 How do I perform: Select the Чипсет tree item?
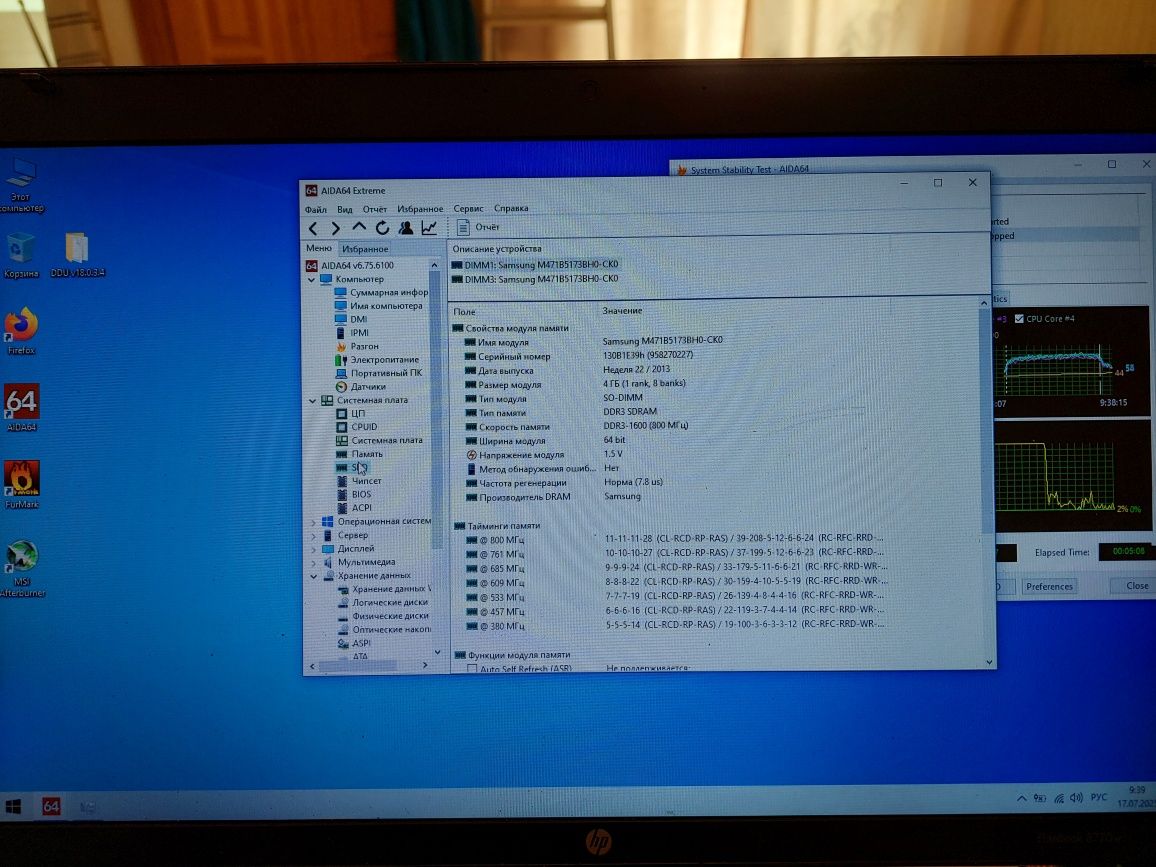360,481
